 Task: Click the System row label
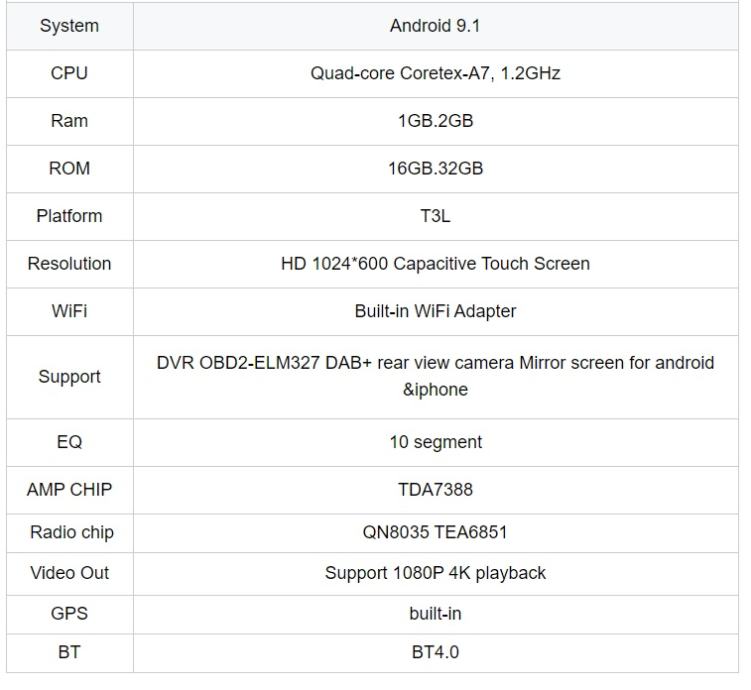[x=69, y=26]
